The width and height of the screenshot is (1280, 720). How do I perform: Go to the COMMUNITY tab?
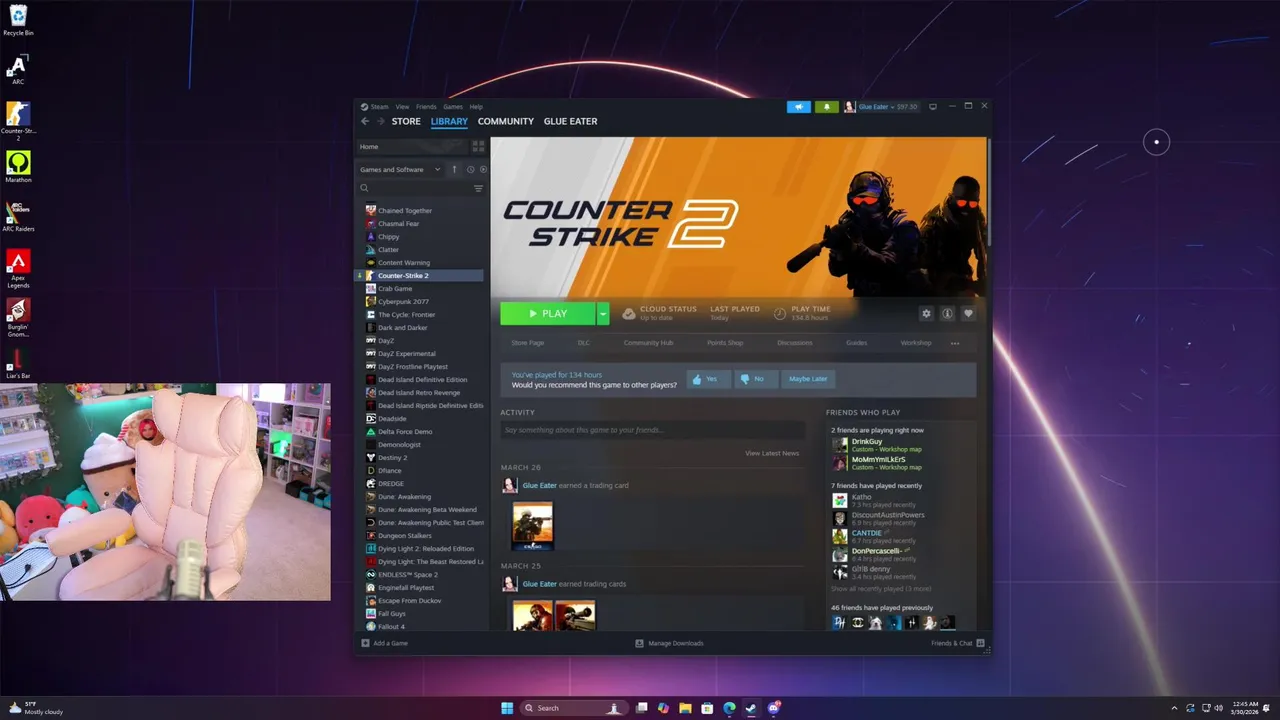(505, 121)
